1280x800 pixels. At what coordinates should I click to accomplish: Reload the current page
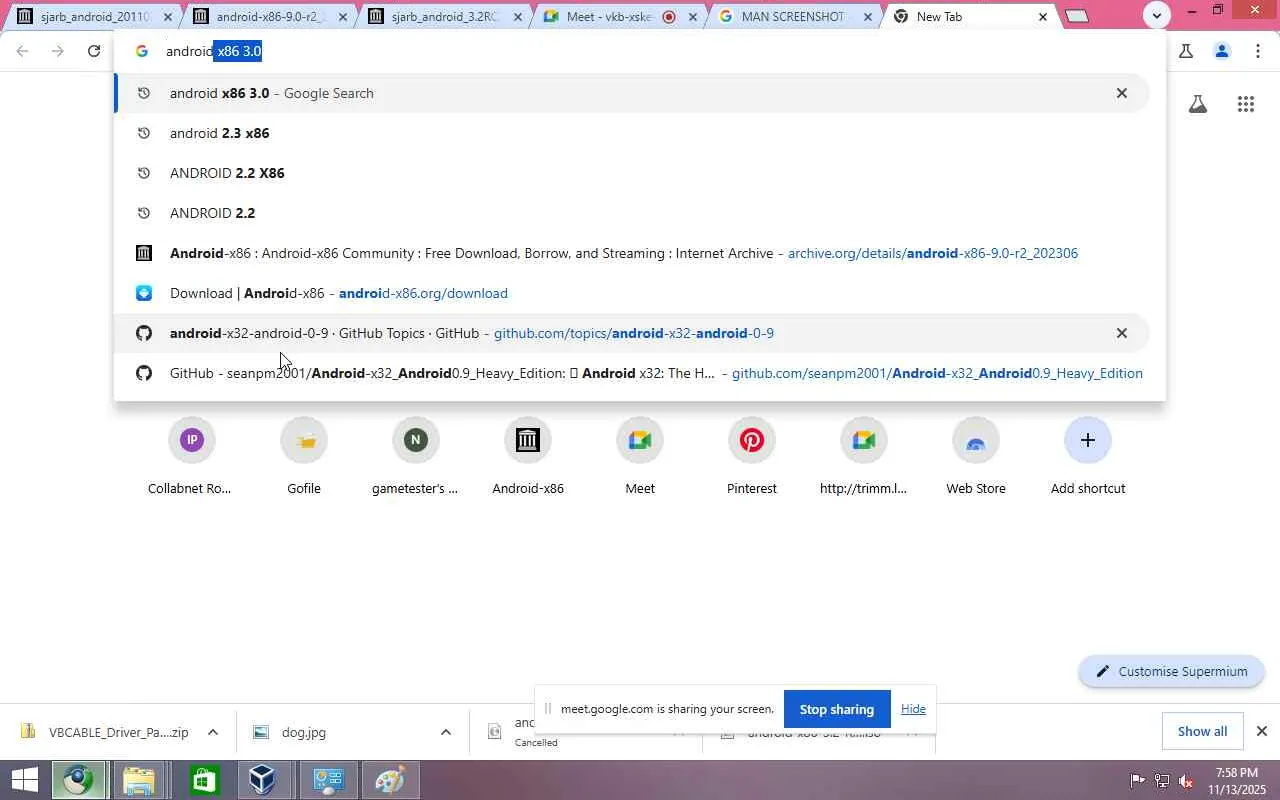(x=94, y=51)
